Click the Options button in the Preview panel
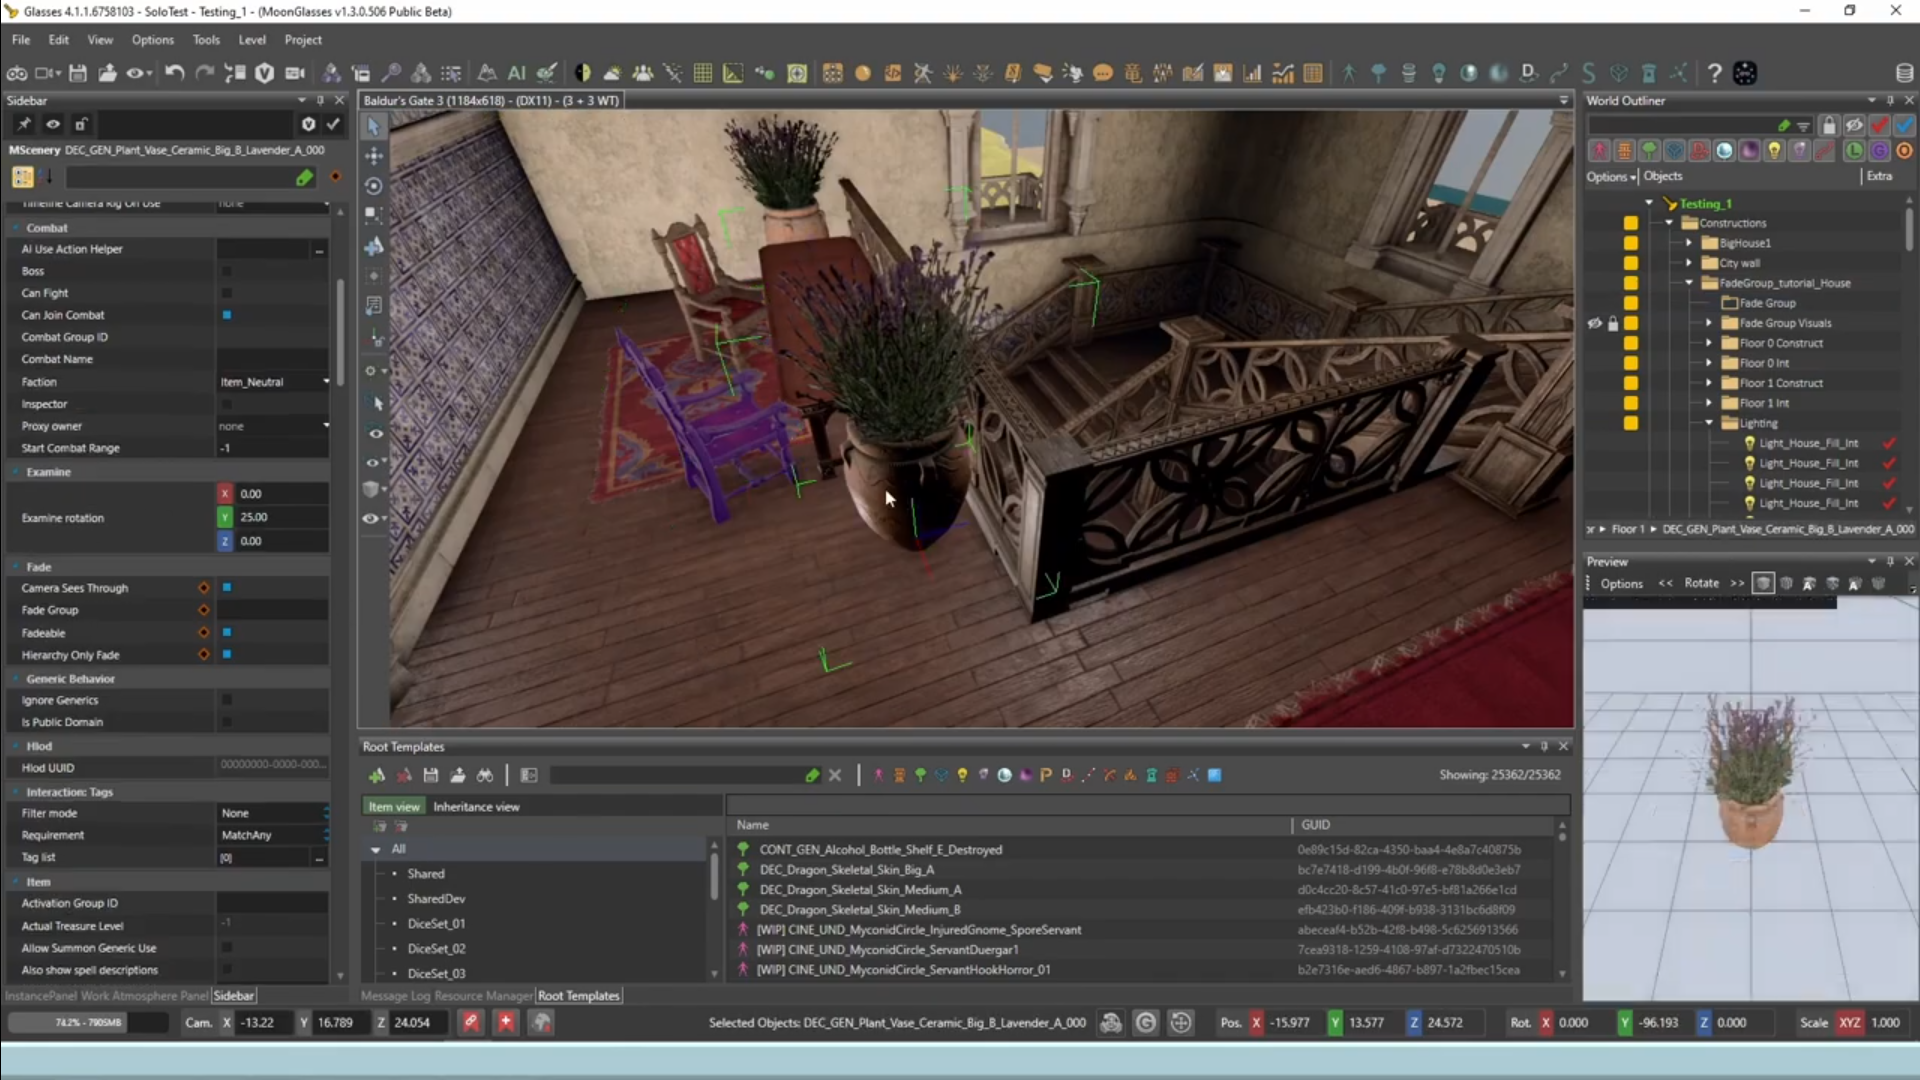The width and height of the screenshot is (1920, 1080). [1622, 583]
